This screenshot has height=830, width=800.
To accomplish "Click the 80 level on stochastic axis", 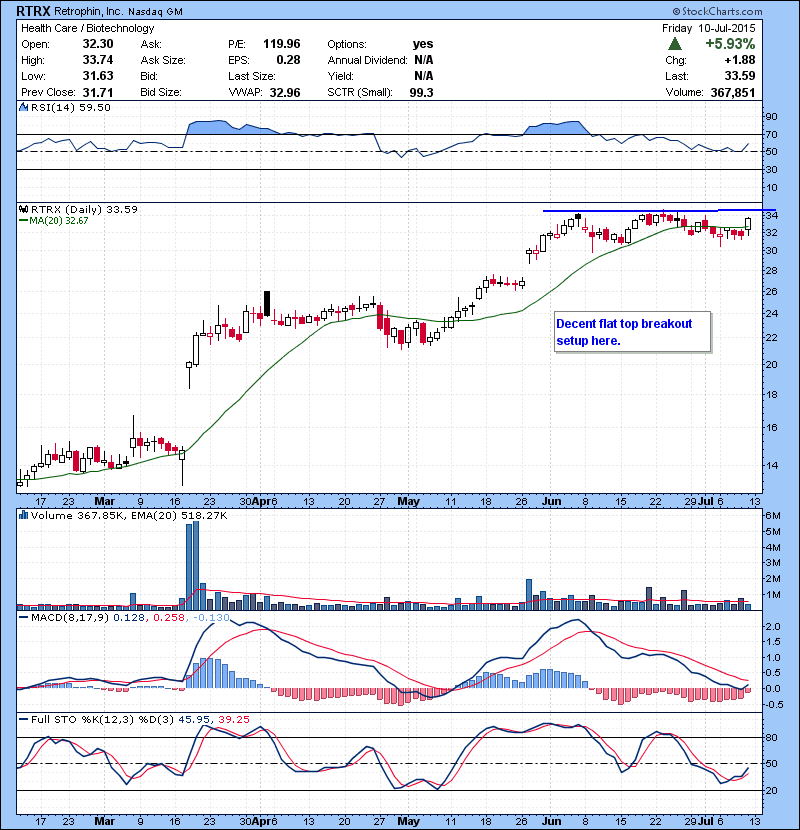I will click(771, 737).
